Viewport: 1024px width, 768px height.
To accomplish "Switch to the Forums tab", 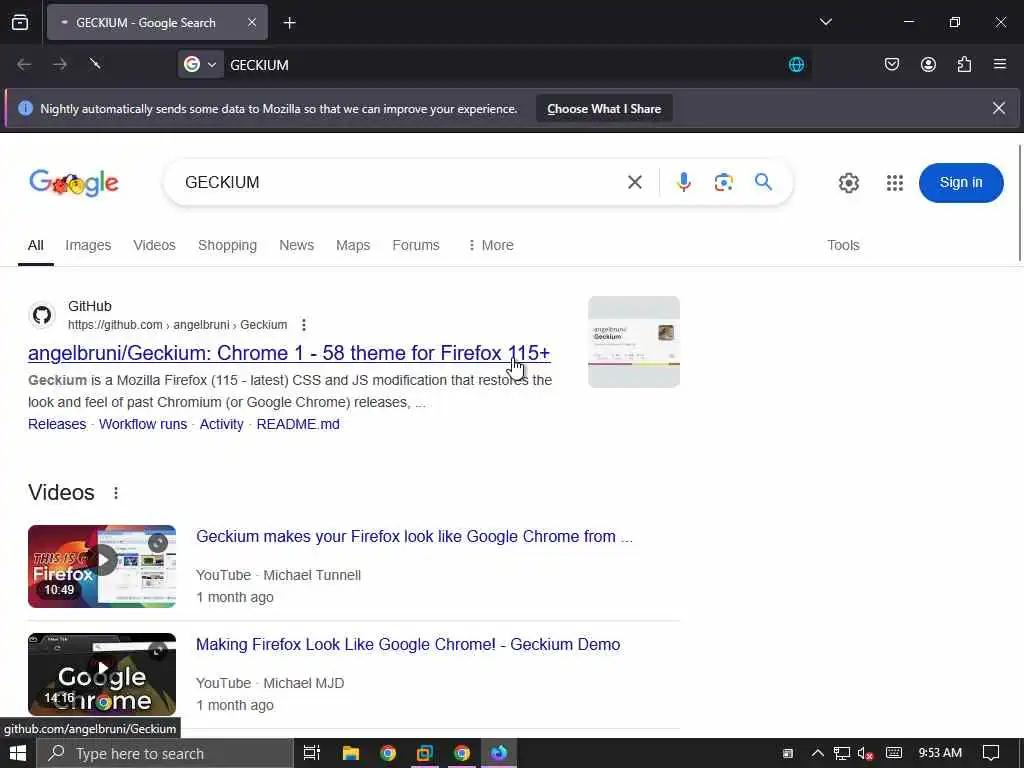I will [x=416, y=246].
